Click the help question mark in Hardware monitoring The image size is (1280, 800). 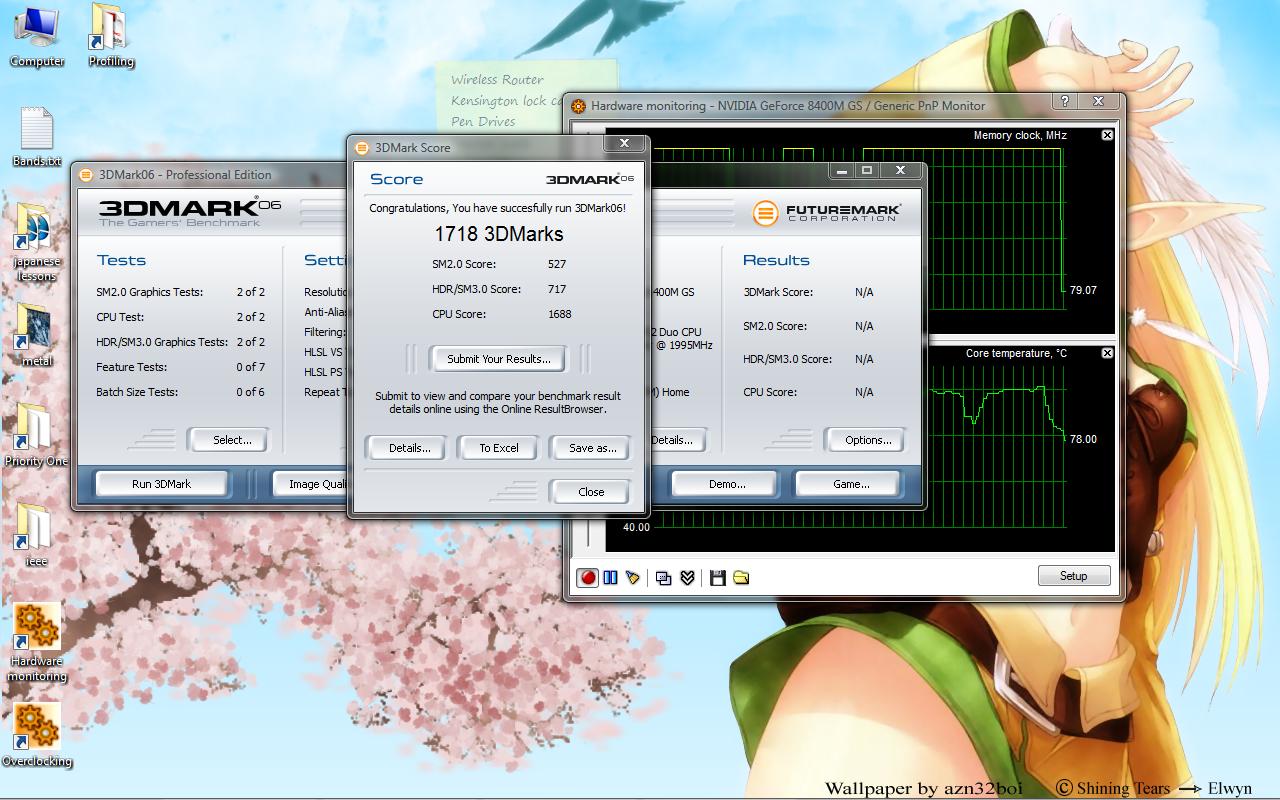coord(1064,101)
